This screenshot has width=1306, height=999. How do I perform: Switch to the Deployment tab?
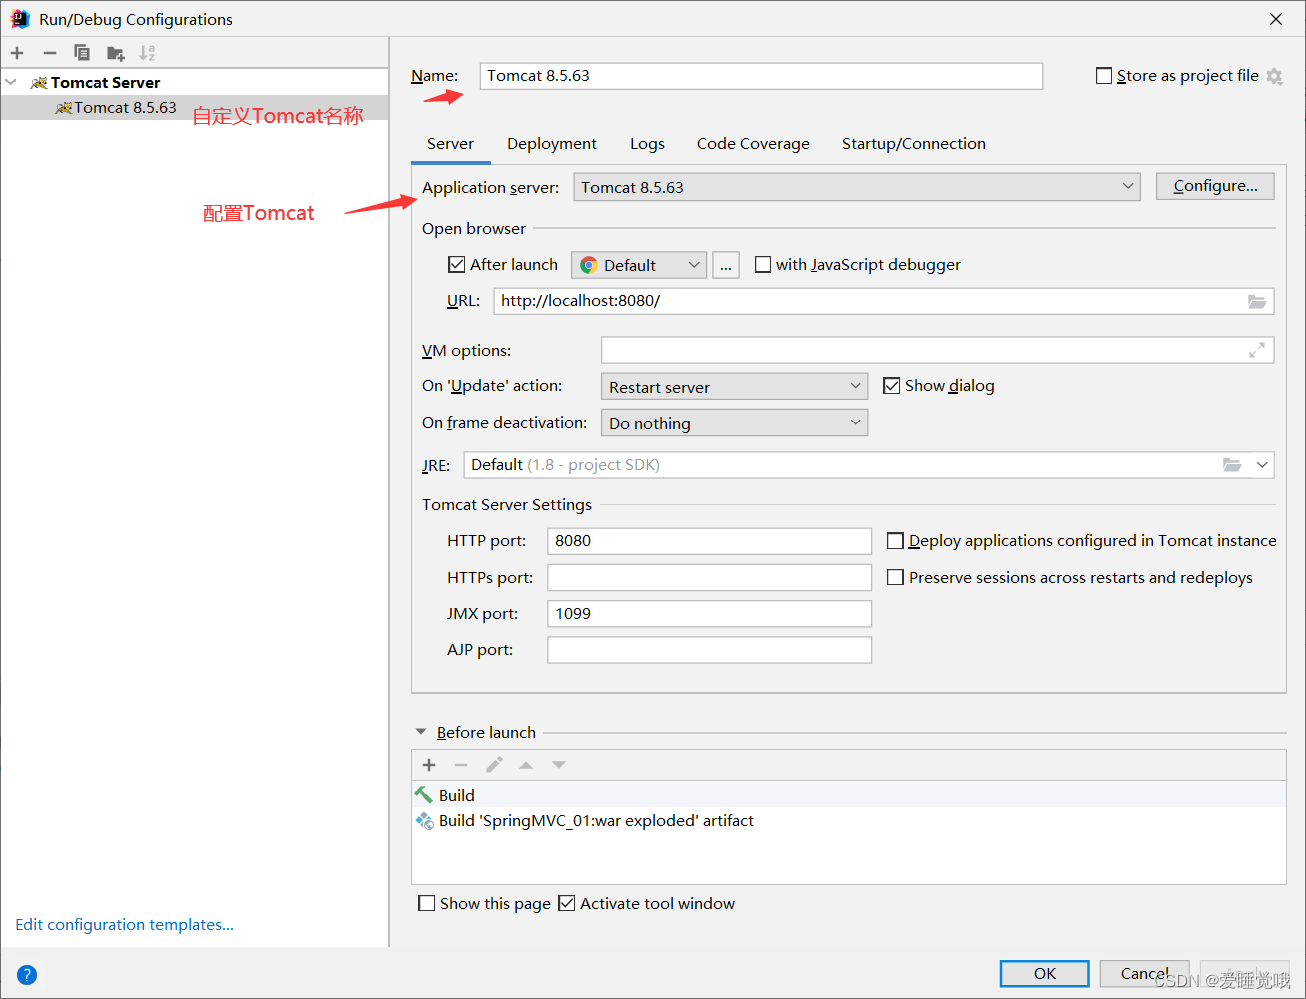click(552, 144)
